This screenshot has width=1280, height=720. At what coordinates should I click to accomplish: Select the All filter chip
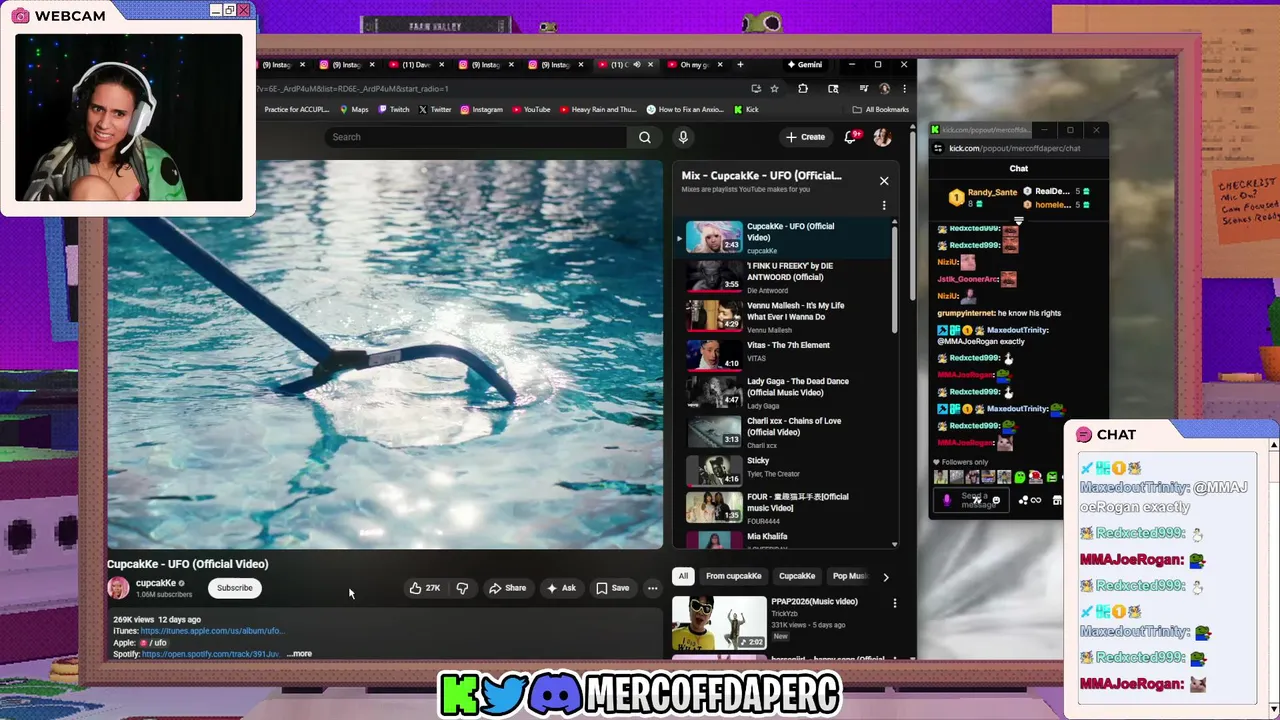pos(683,576)
